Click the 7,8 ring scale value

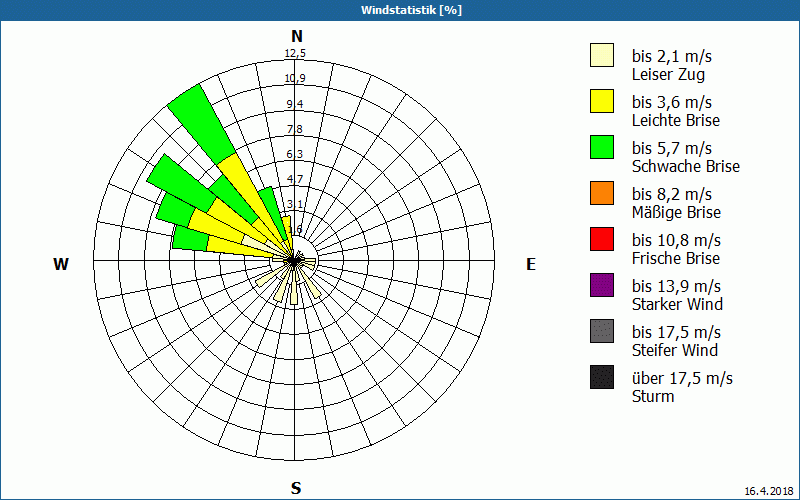coord(295,129)
